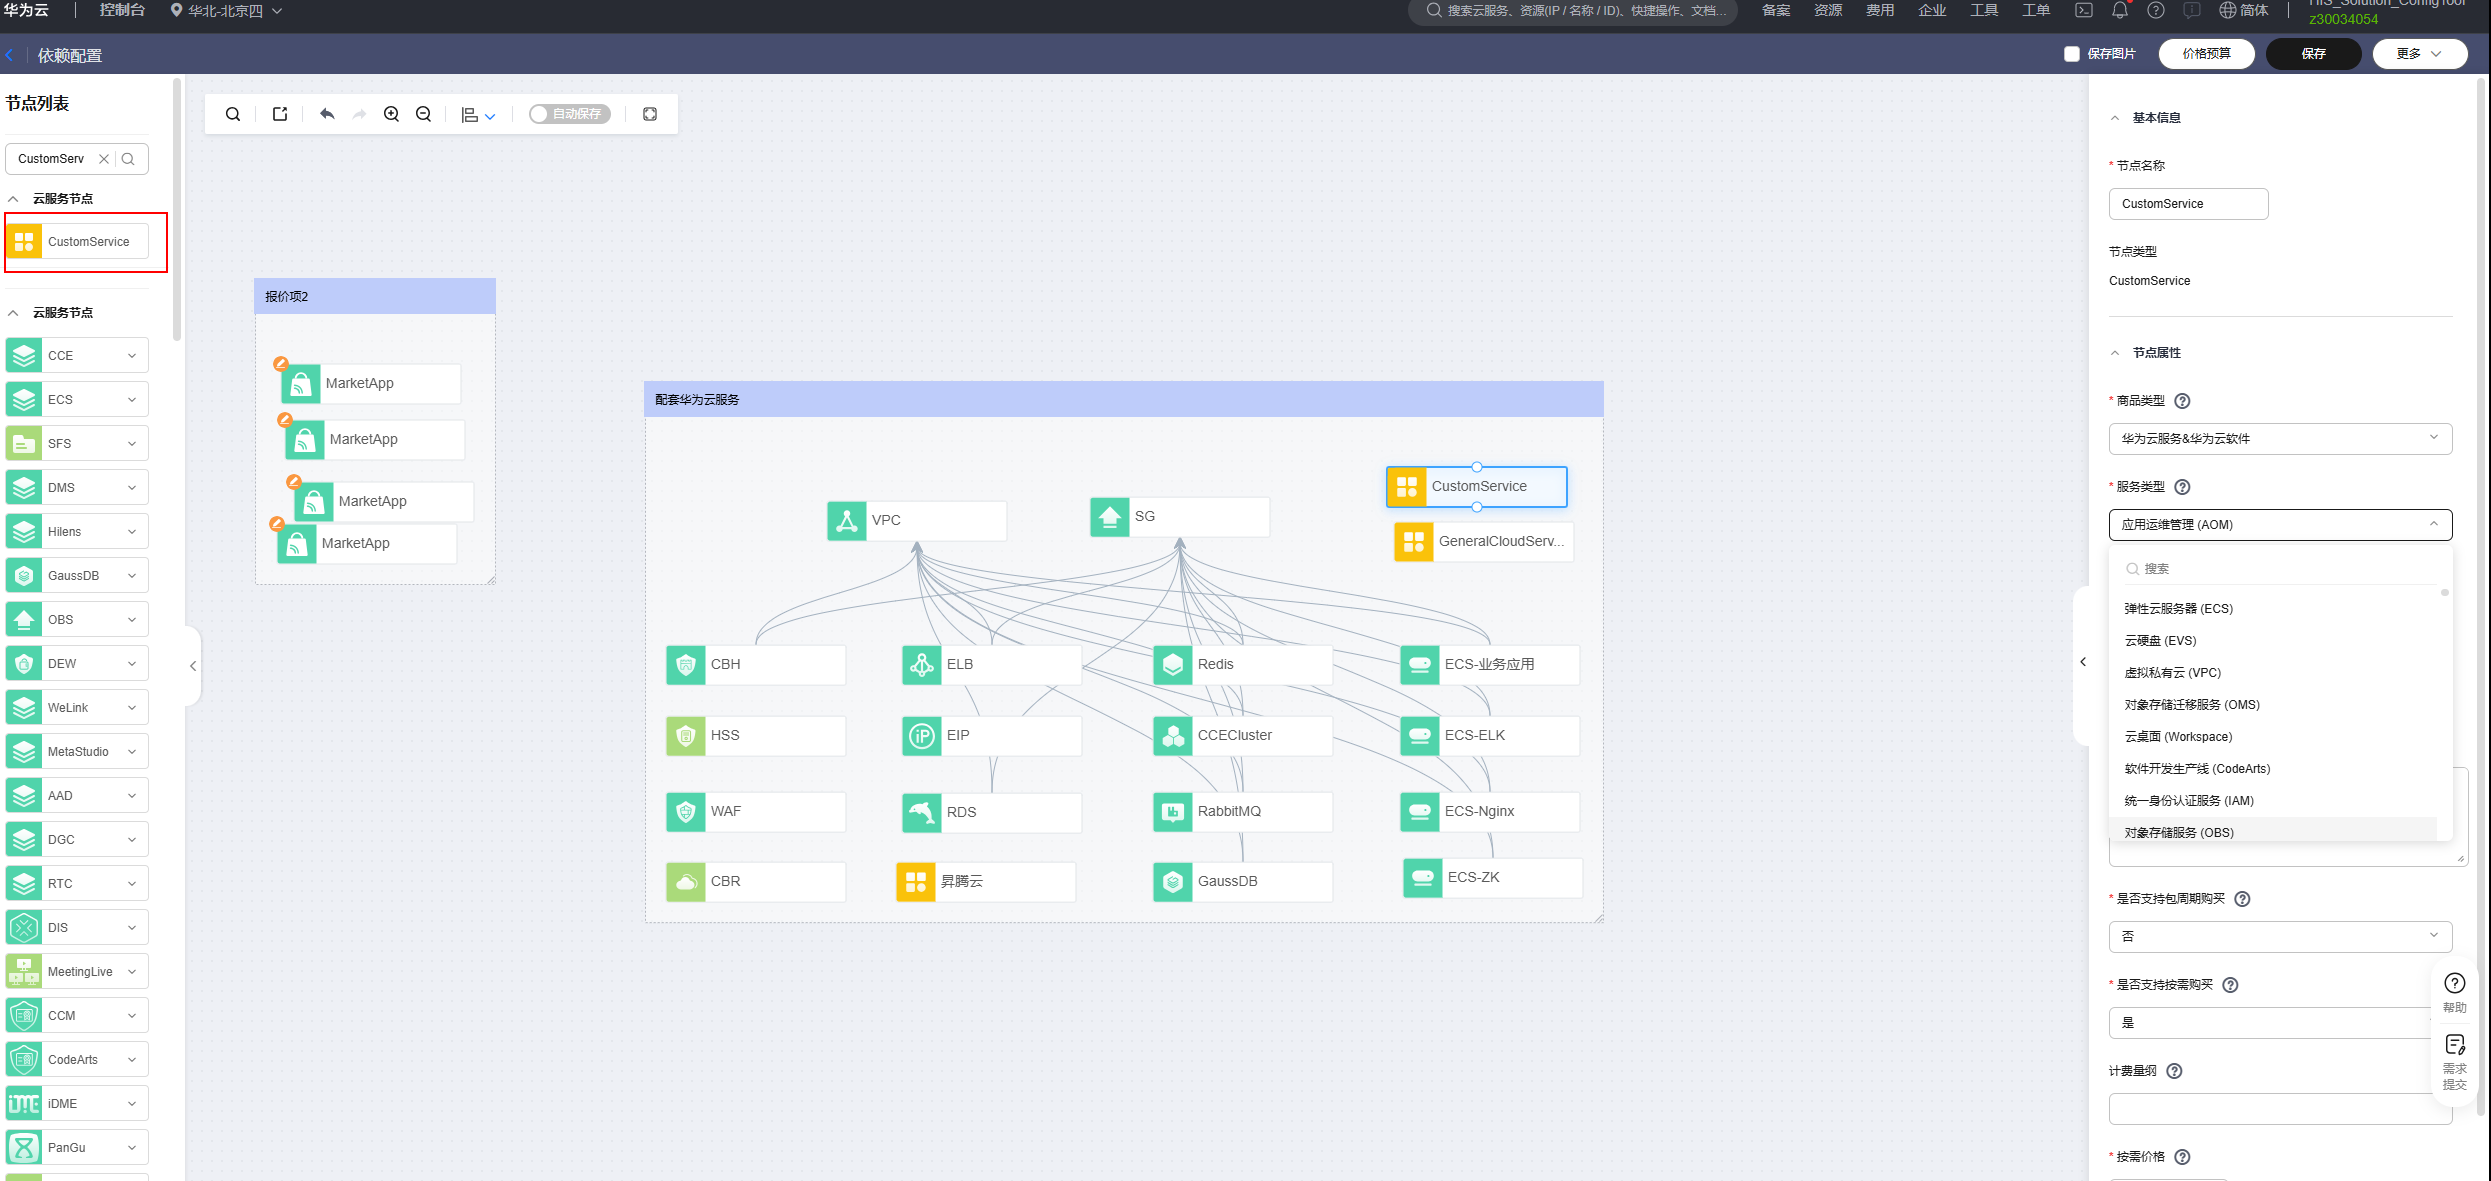Click the OBS node icon in sidebar
Screen dimensions: 2491x1181
click(x=24, y=620)
